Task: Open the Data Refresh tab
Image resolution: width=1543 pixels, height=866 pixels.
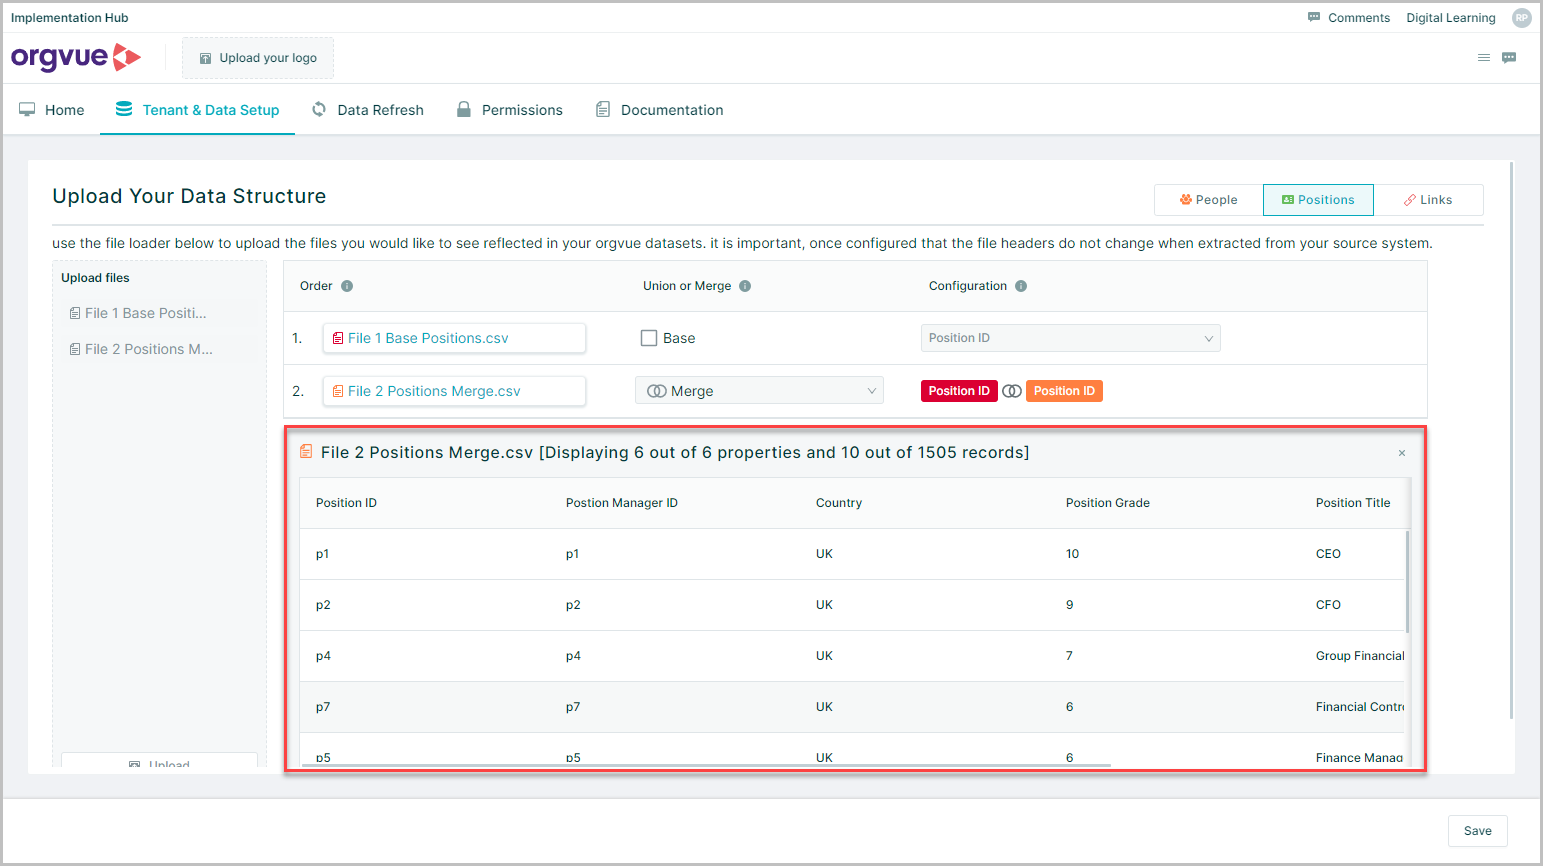Action: click(368, 110)
